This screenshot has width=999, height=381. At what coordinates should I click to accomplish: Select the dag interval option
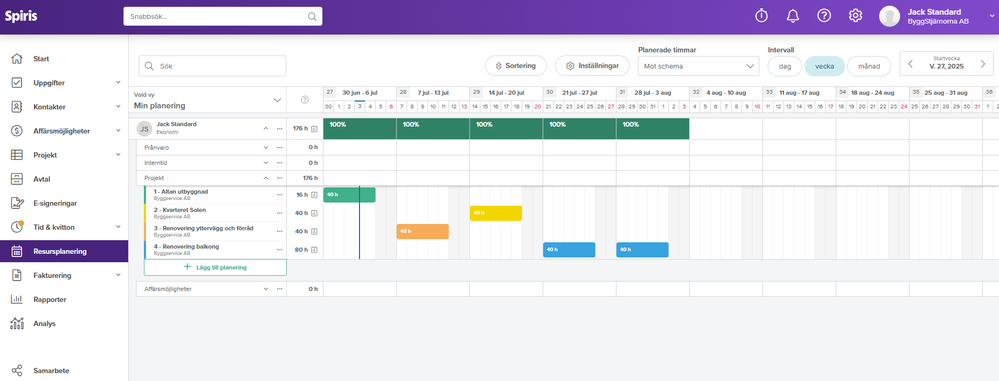coord(785,66)
